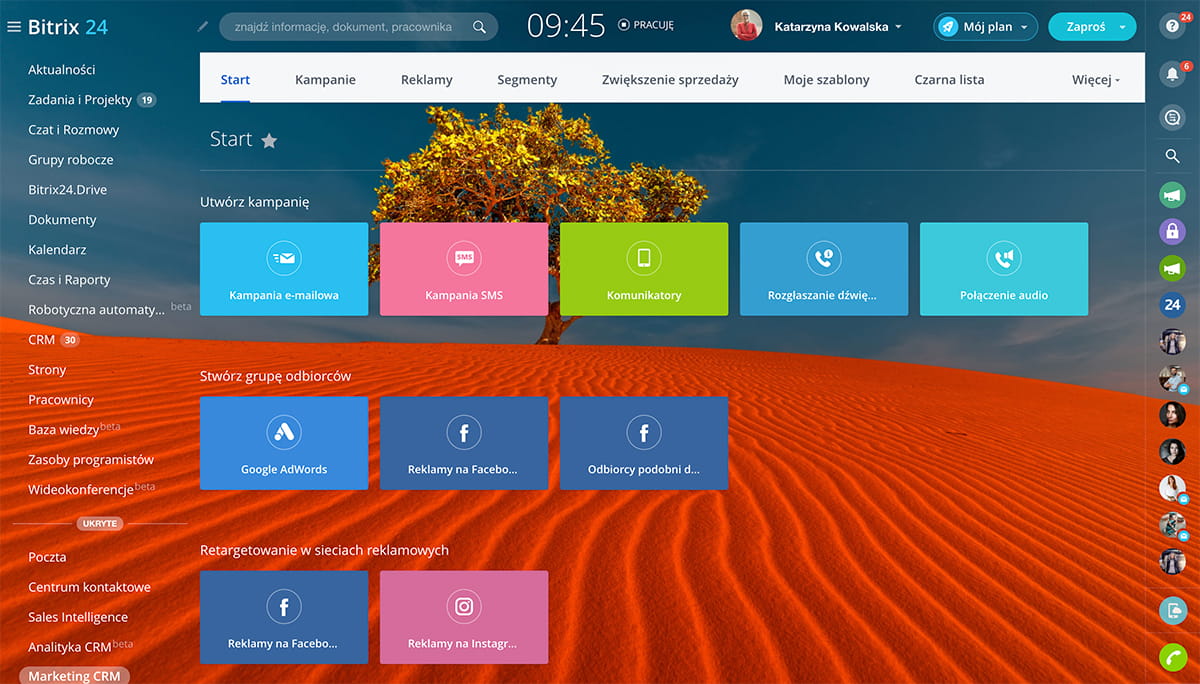Open the chat bubble icon in right sidebar
The width and height of the screenshot is (1200, 684).
[x=1172, y=117]
